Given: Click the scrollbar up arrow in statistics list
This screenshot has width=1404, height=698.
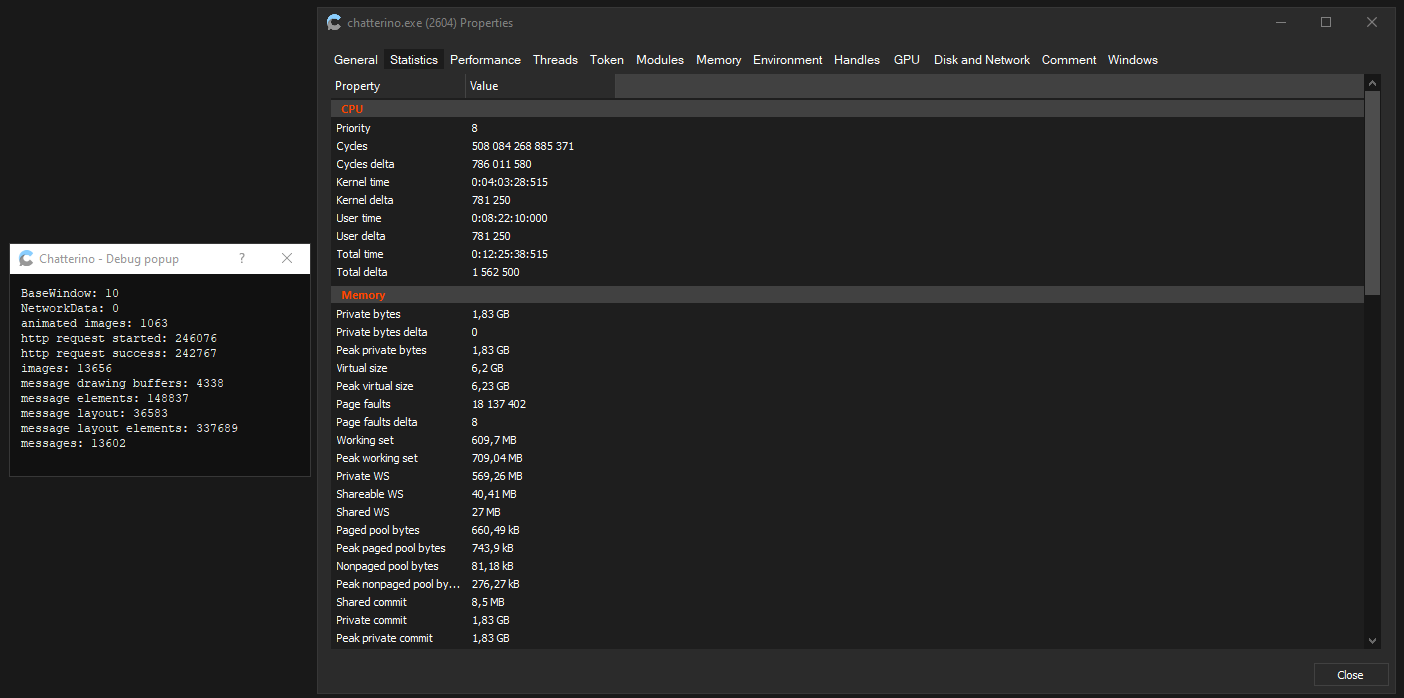Looking at the screenshot, I should click(x=1372, y=83).
